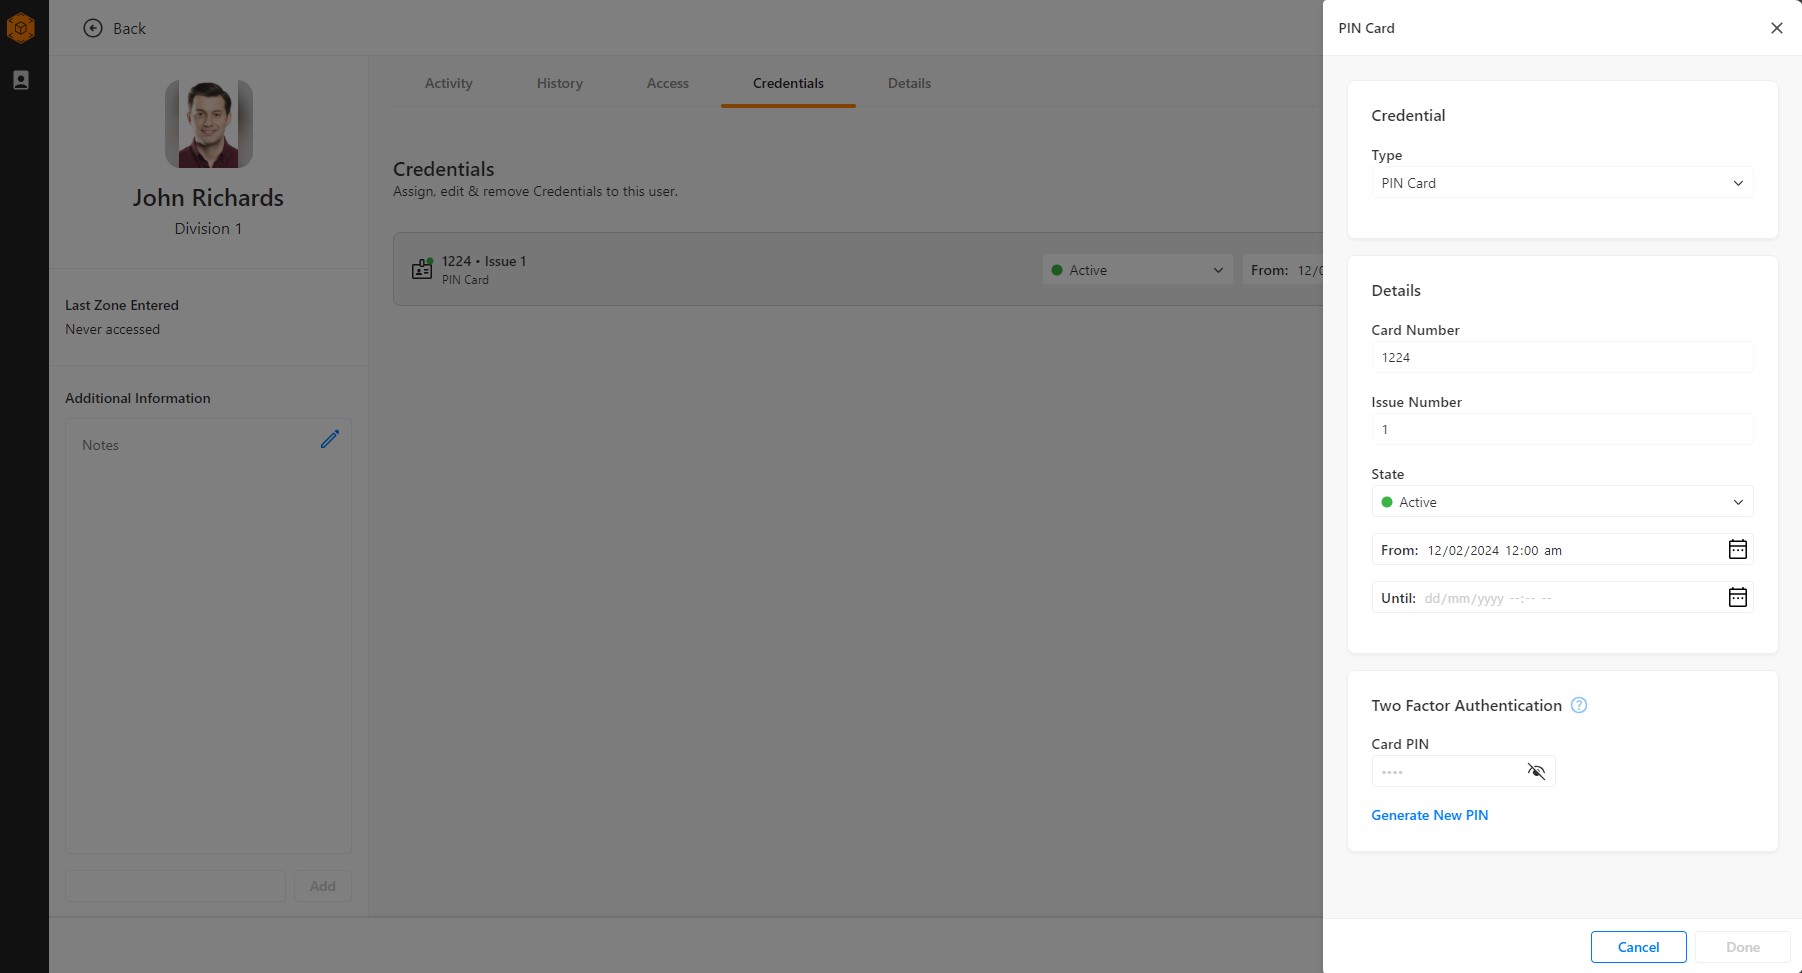Viewport: 1802px width, 973px height.
Task: Click the orange cube app logo
Action: tap(21, 28)
